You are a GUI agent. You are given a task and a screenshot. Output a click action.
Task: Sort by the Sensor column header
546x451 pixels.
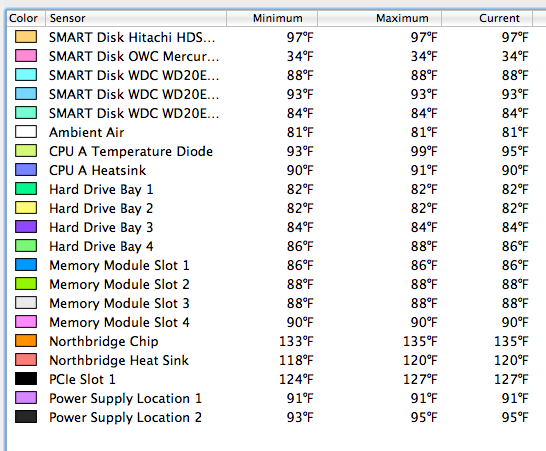coord(136,18)
